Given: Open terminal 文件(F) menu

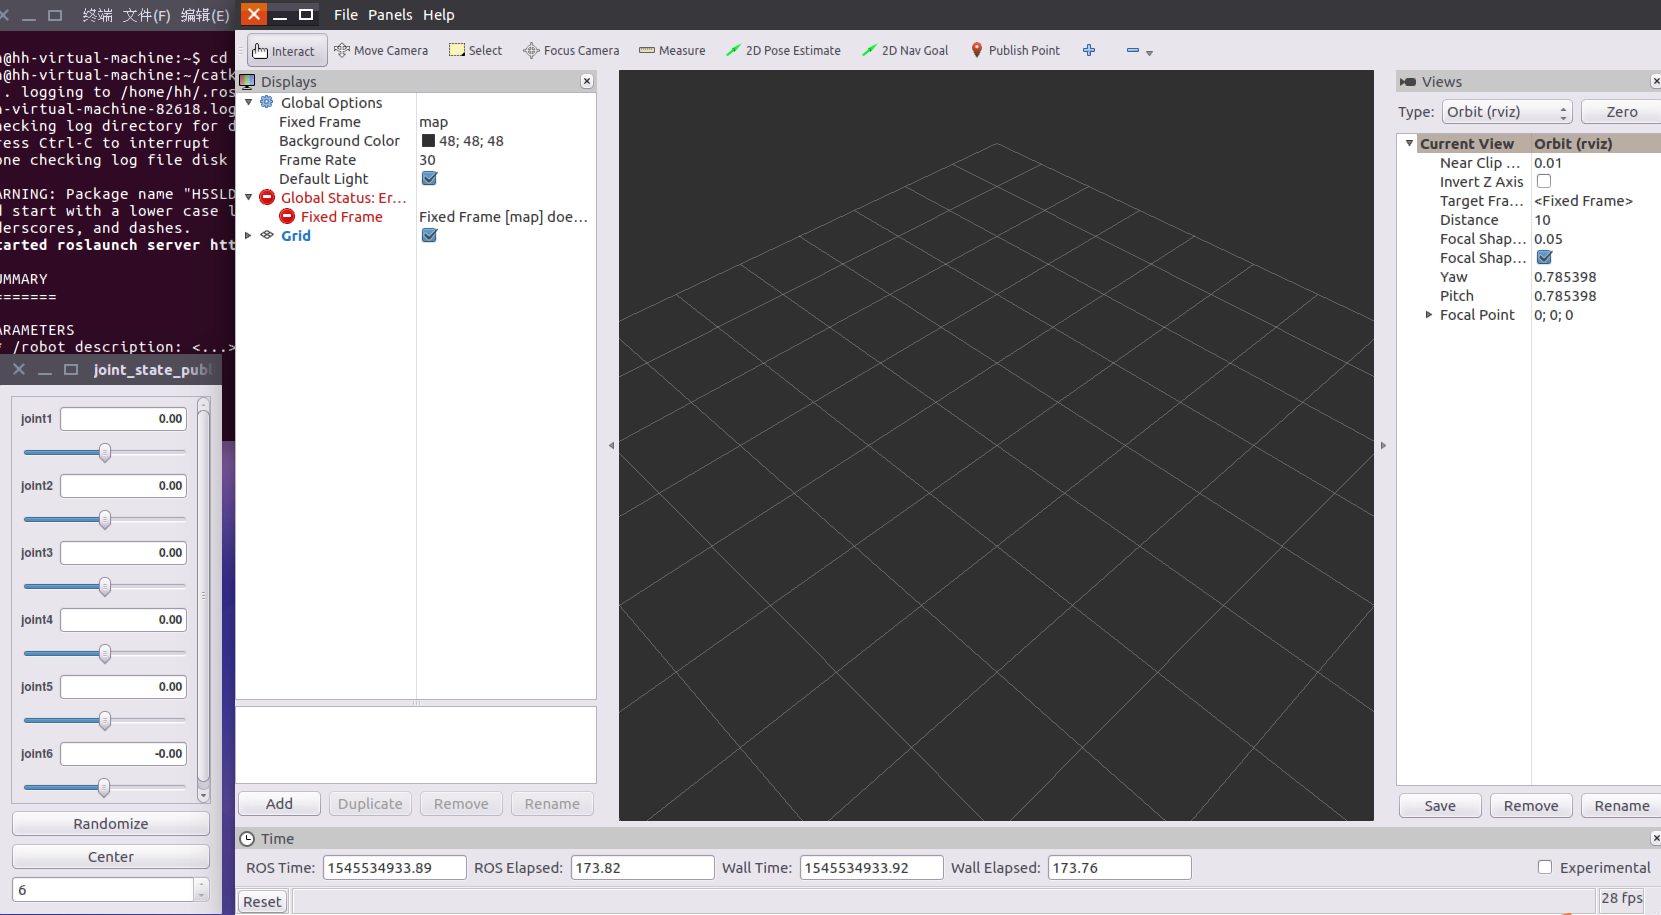Looking at the screenshot, I should 146,15.
